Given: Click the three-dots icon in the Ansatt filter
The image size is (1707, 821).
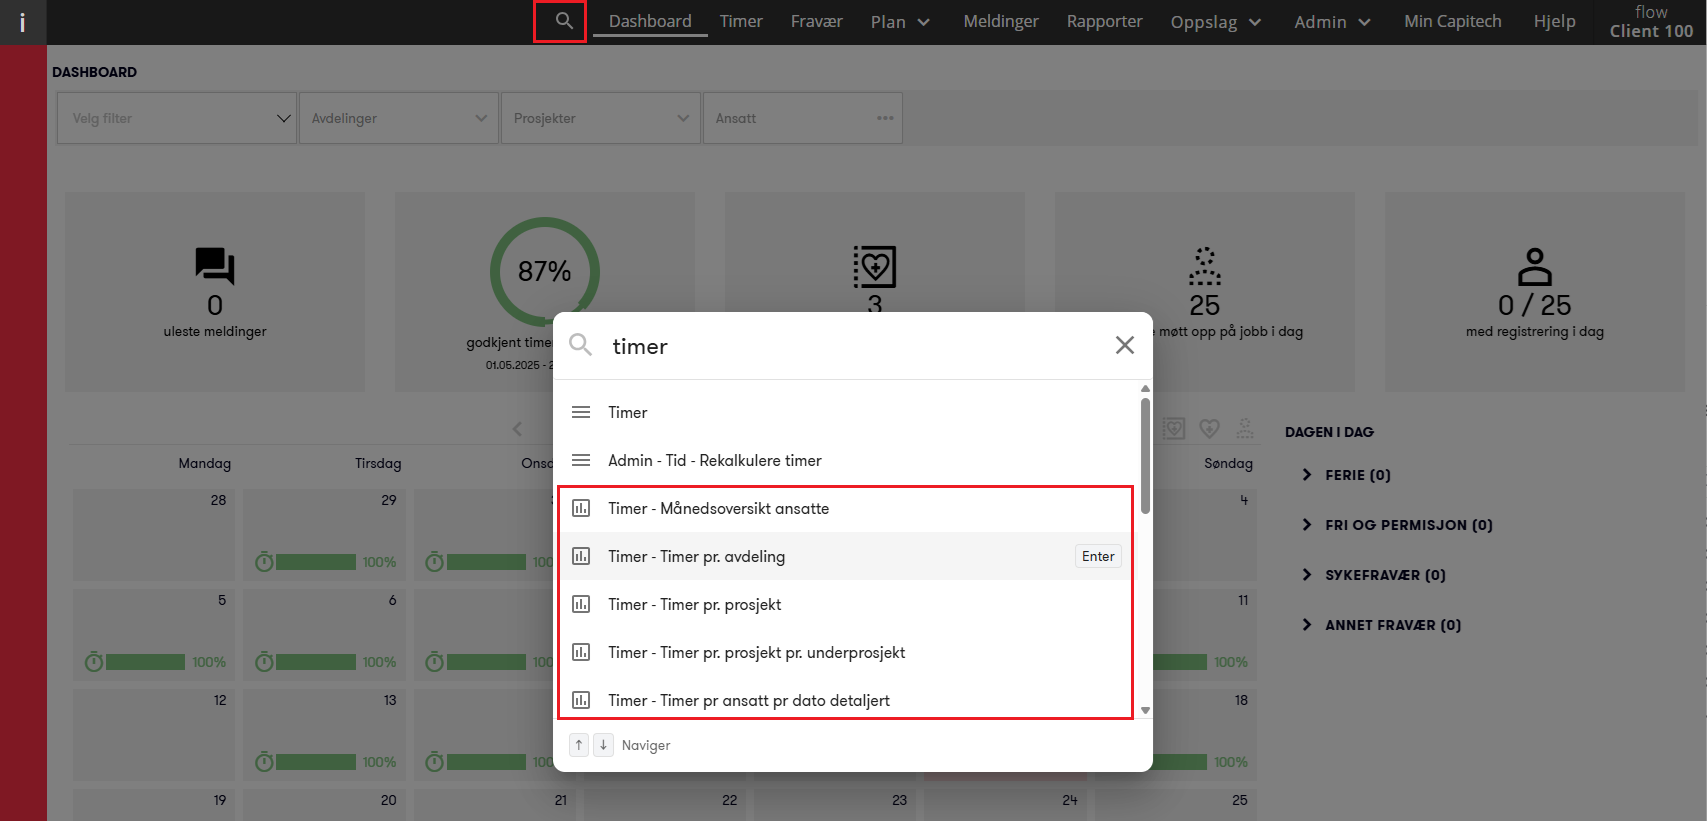Looking at the screenshot, I should coord(885,118).
